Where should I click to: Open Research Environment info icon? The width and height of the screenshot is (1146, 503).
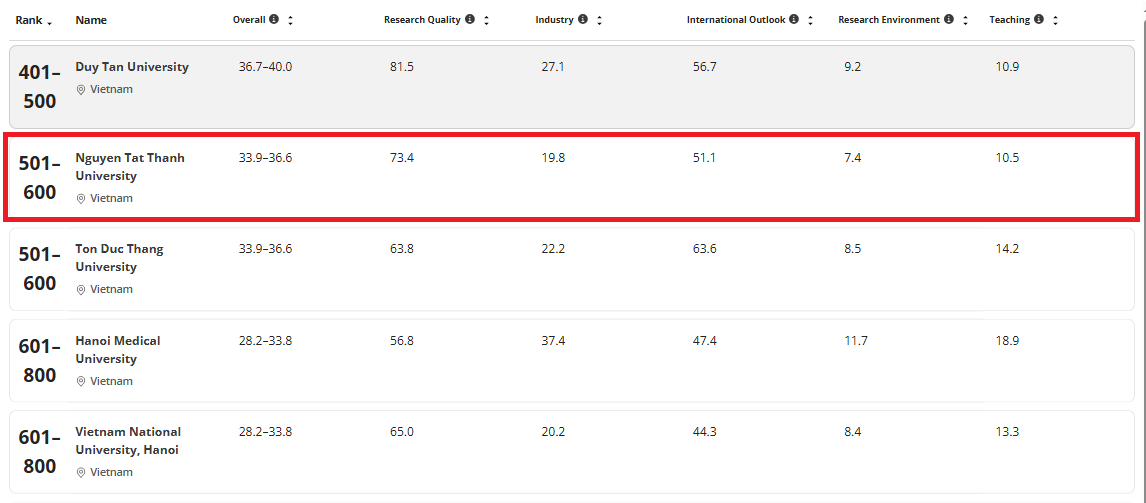[x=949, y=20]
